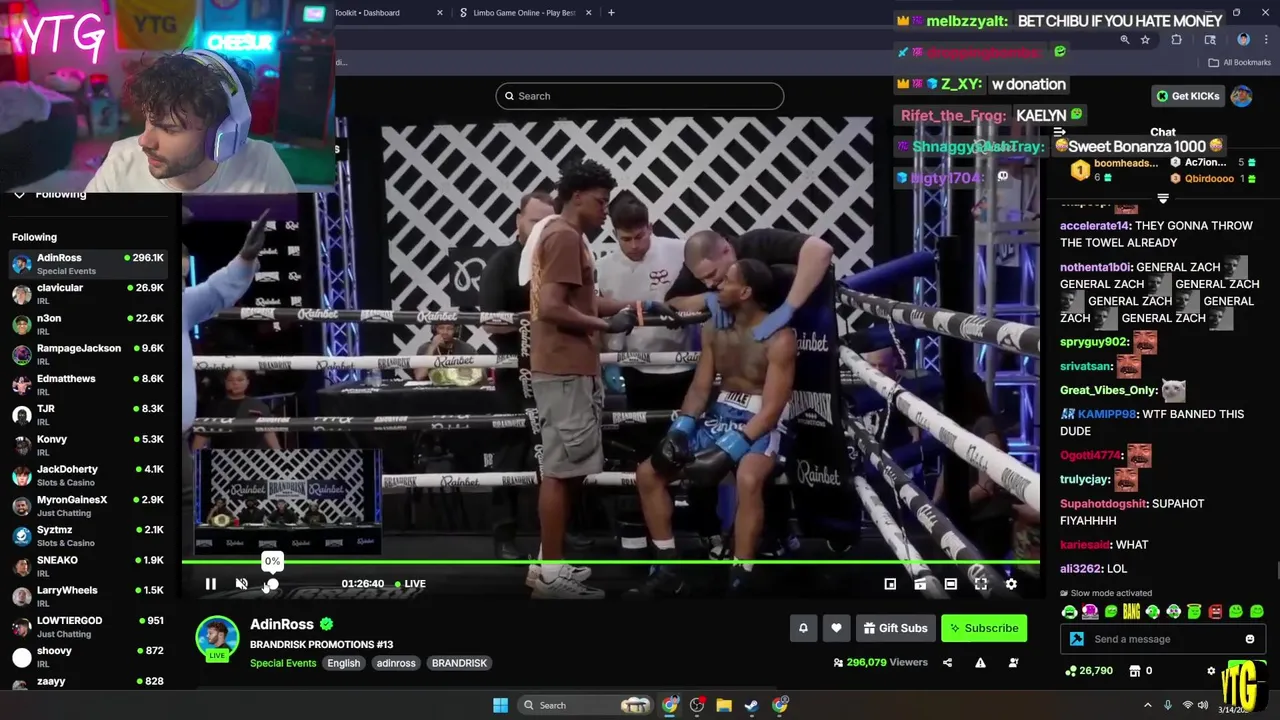Open mini player picture-in-picture icon
The image size is (1280, 720).
click(890, 584)
